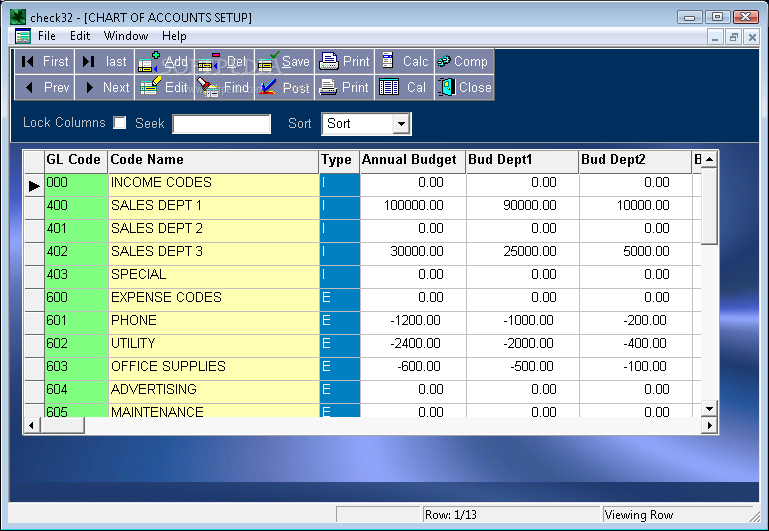Save the current record

click(x=284, y=62)
